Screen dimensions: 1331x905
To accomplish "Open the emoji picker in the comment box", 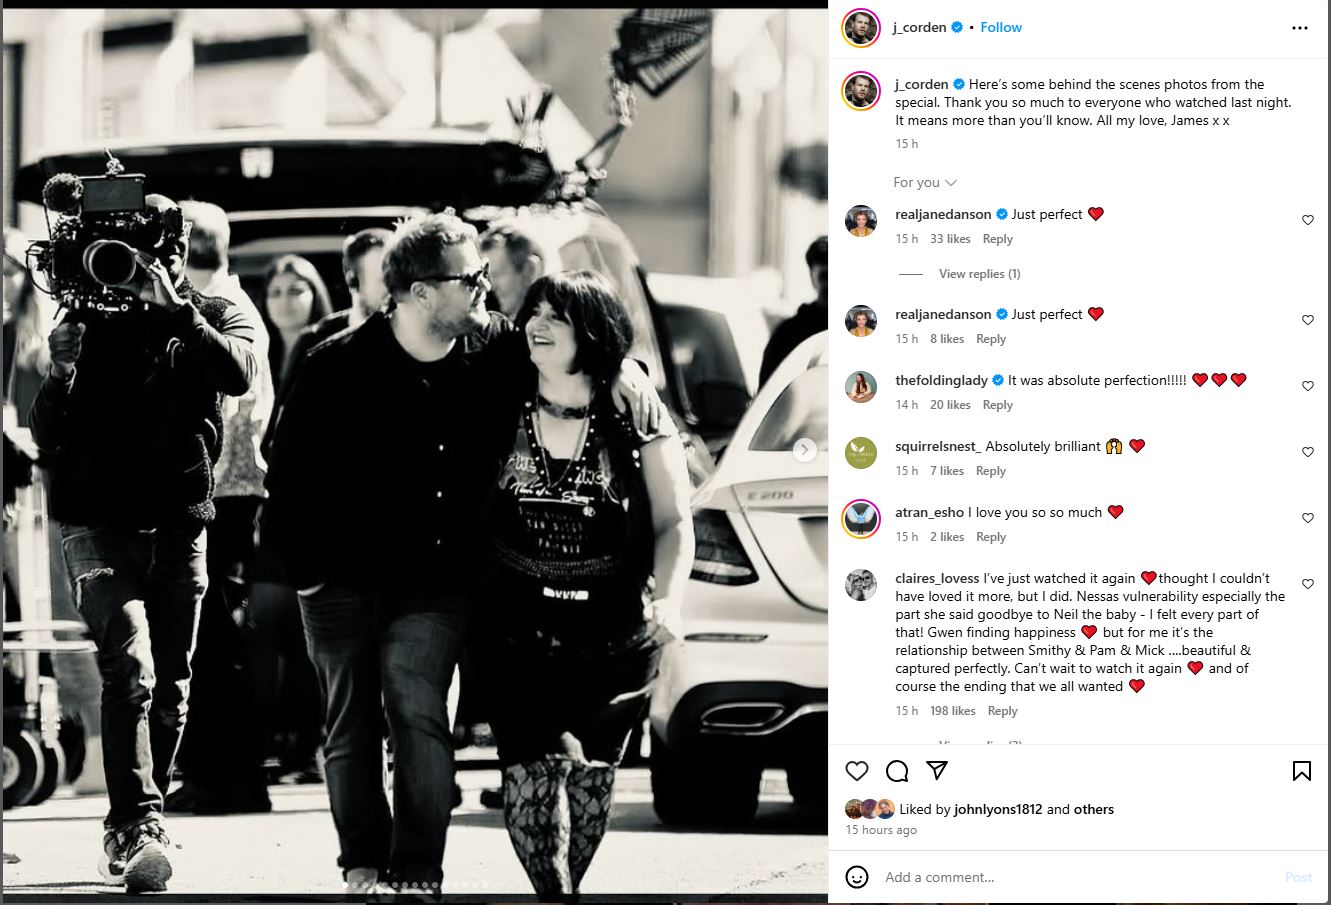I will click(857, 877).
